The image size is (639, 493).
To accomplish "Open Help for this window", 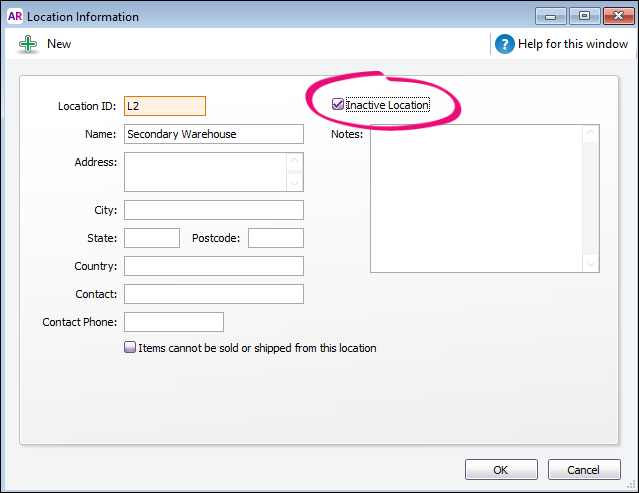I will click(x=505, y=44).
